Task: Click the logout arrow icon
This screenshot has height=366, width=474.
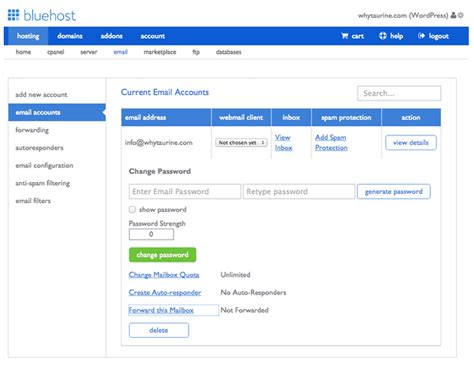Action: [421, 36]
